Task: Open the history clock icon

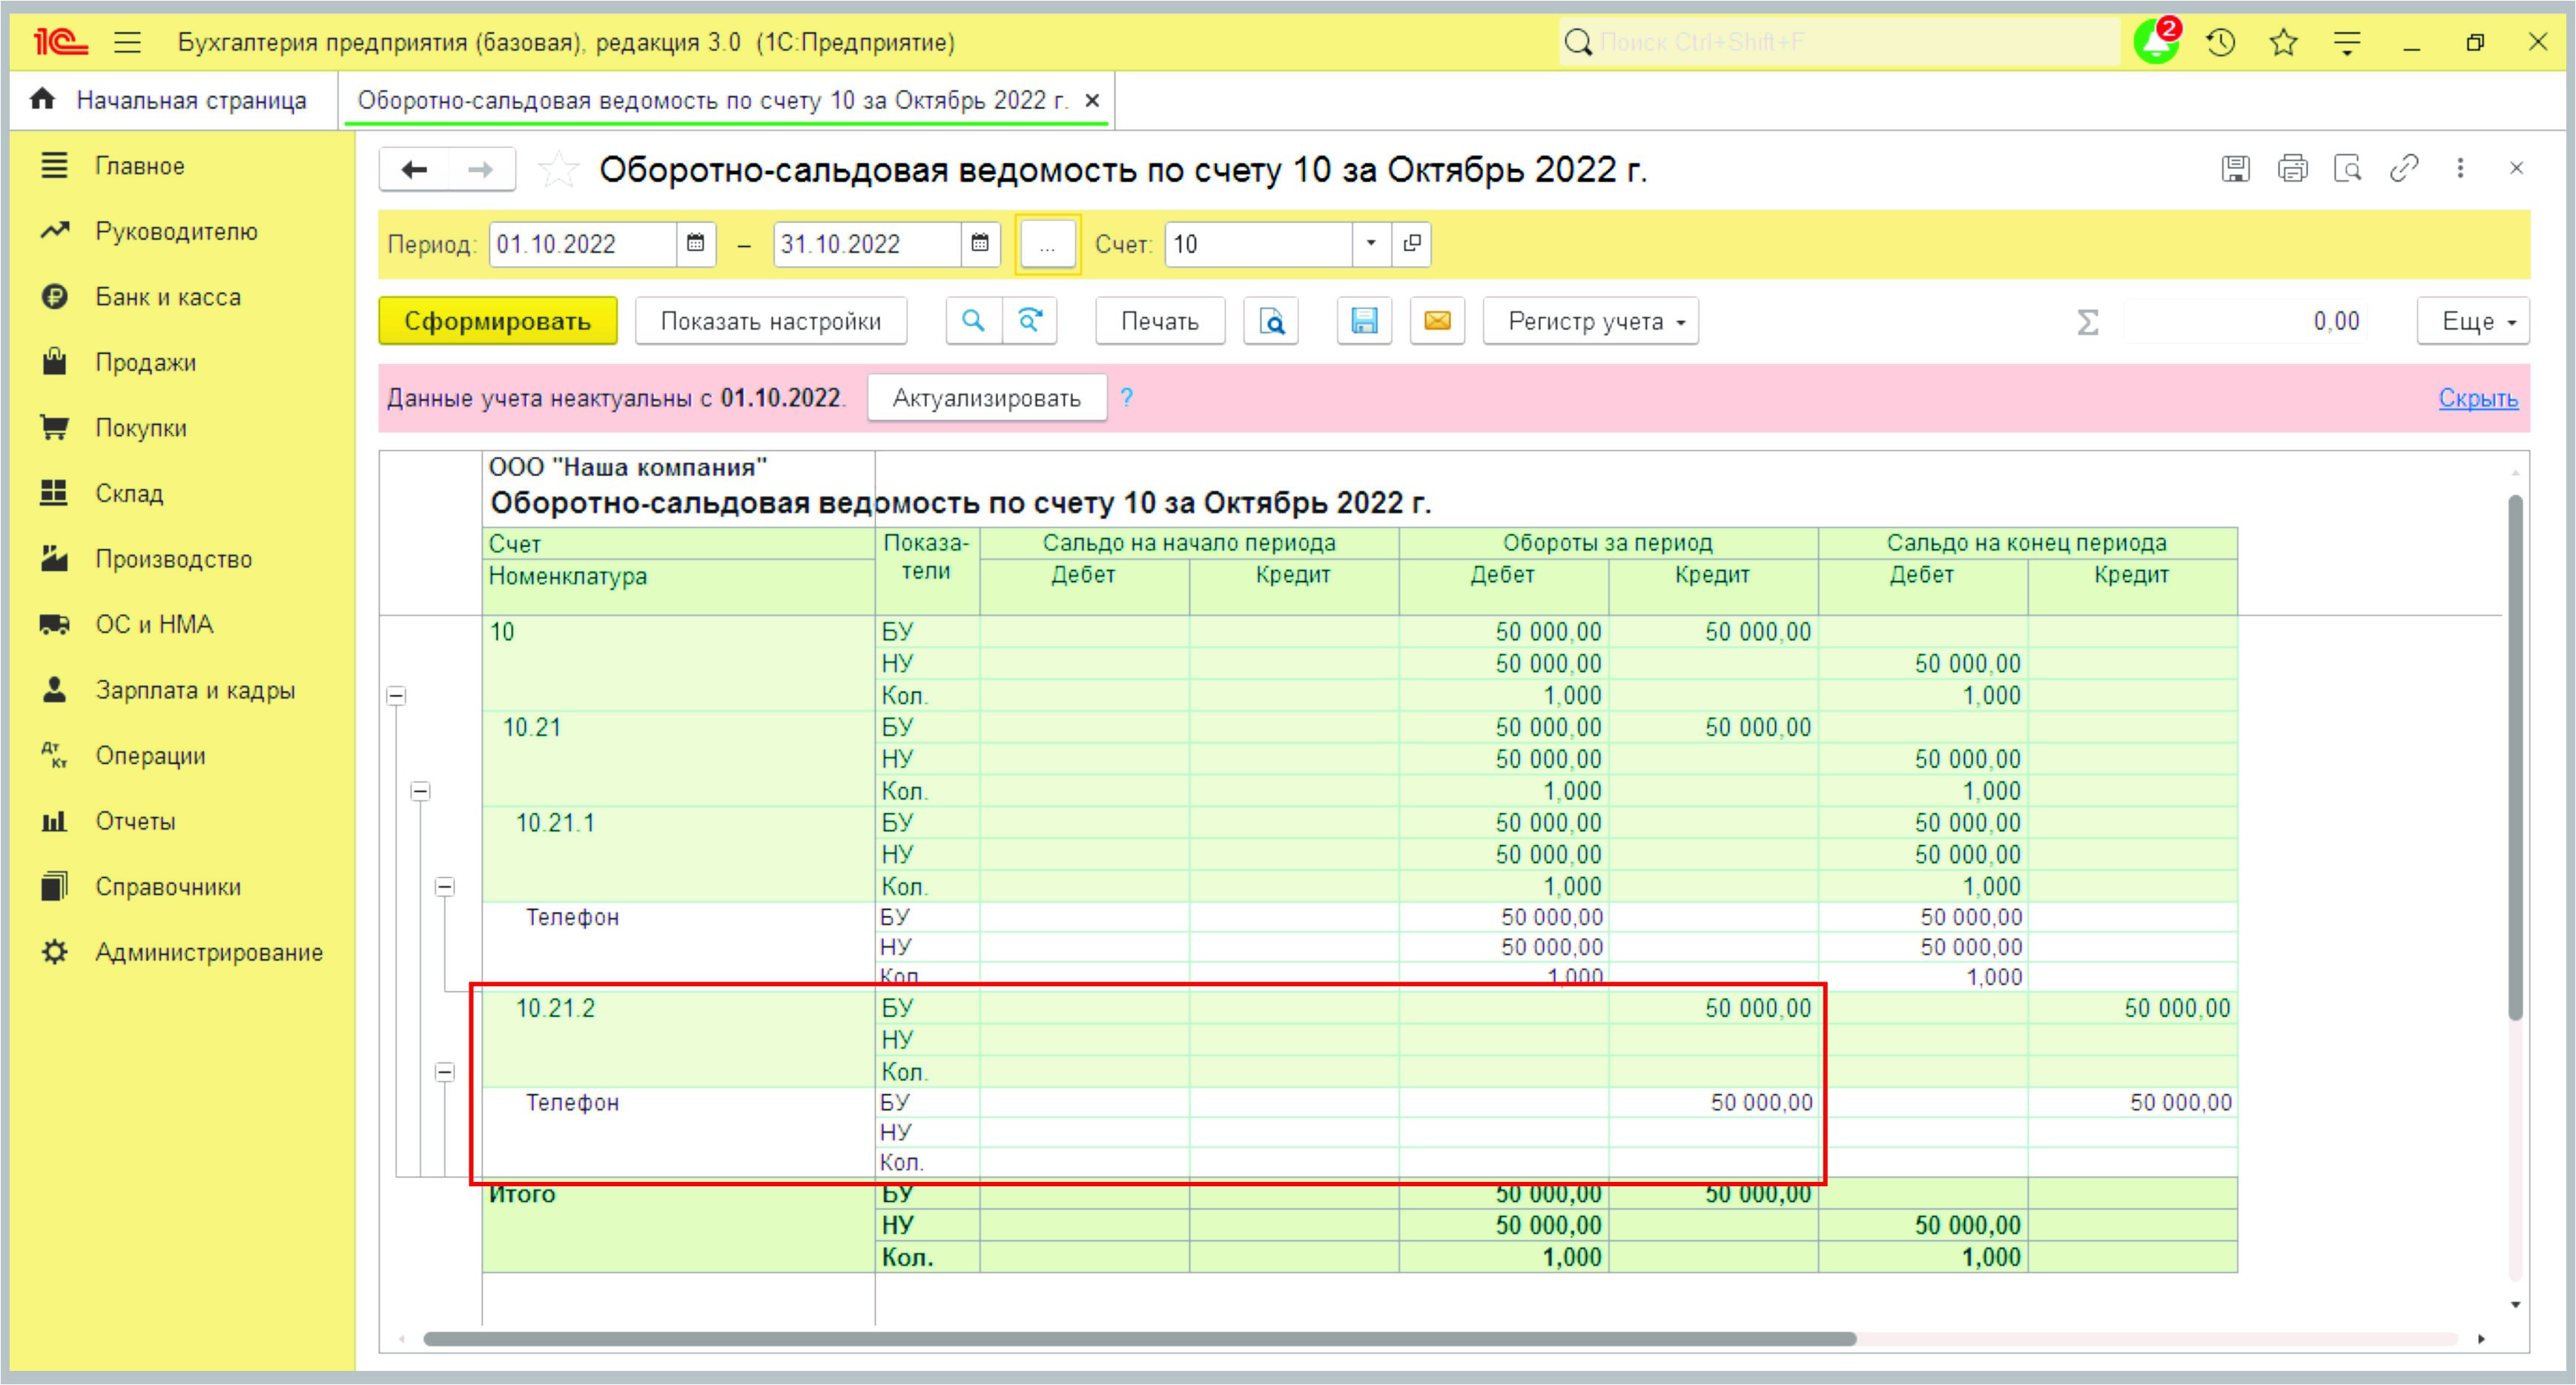Action: (x=2221, y=42)
